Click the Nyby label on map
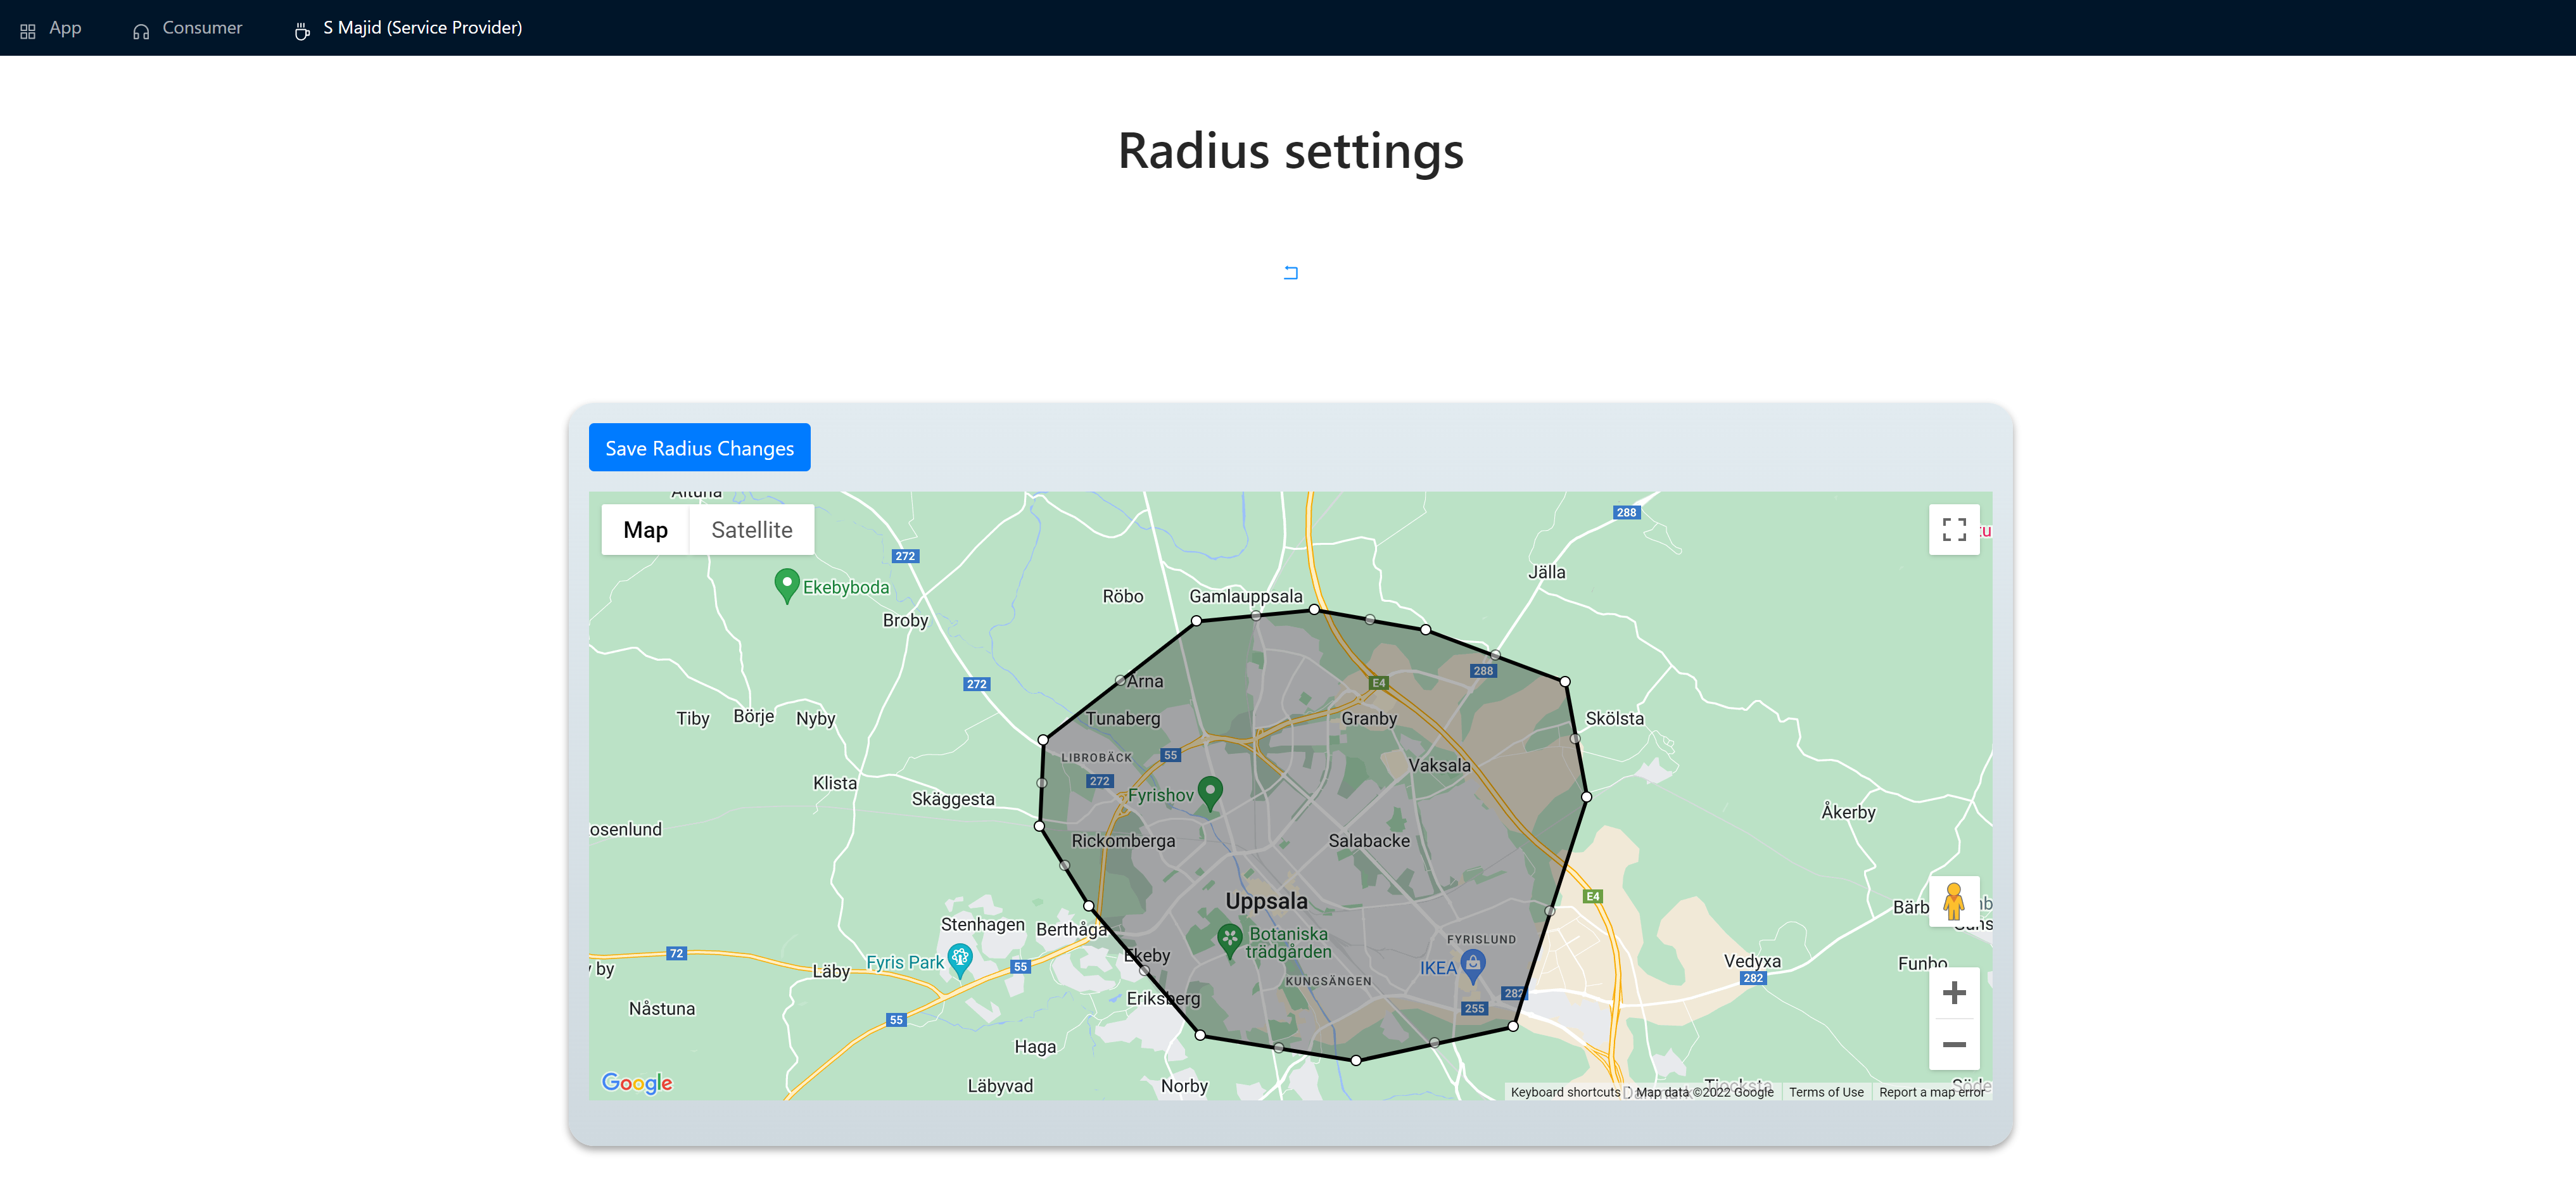 (816, 718)
